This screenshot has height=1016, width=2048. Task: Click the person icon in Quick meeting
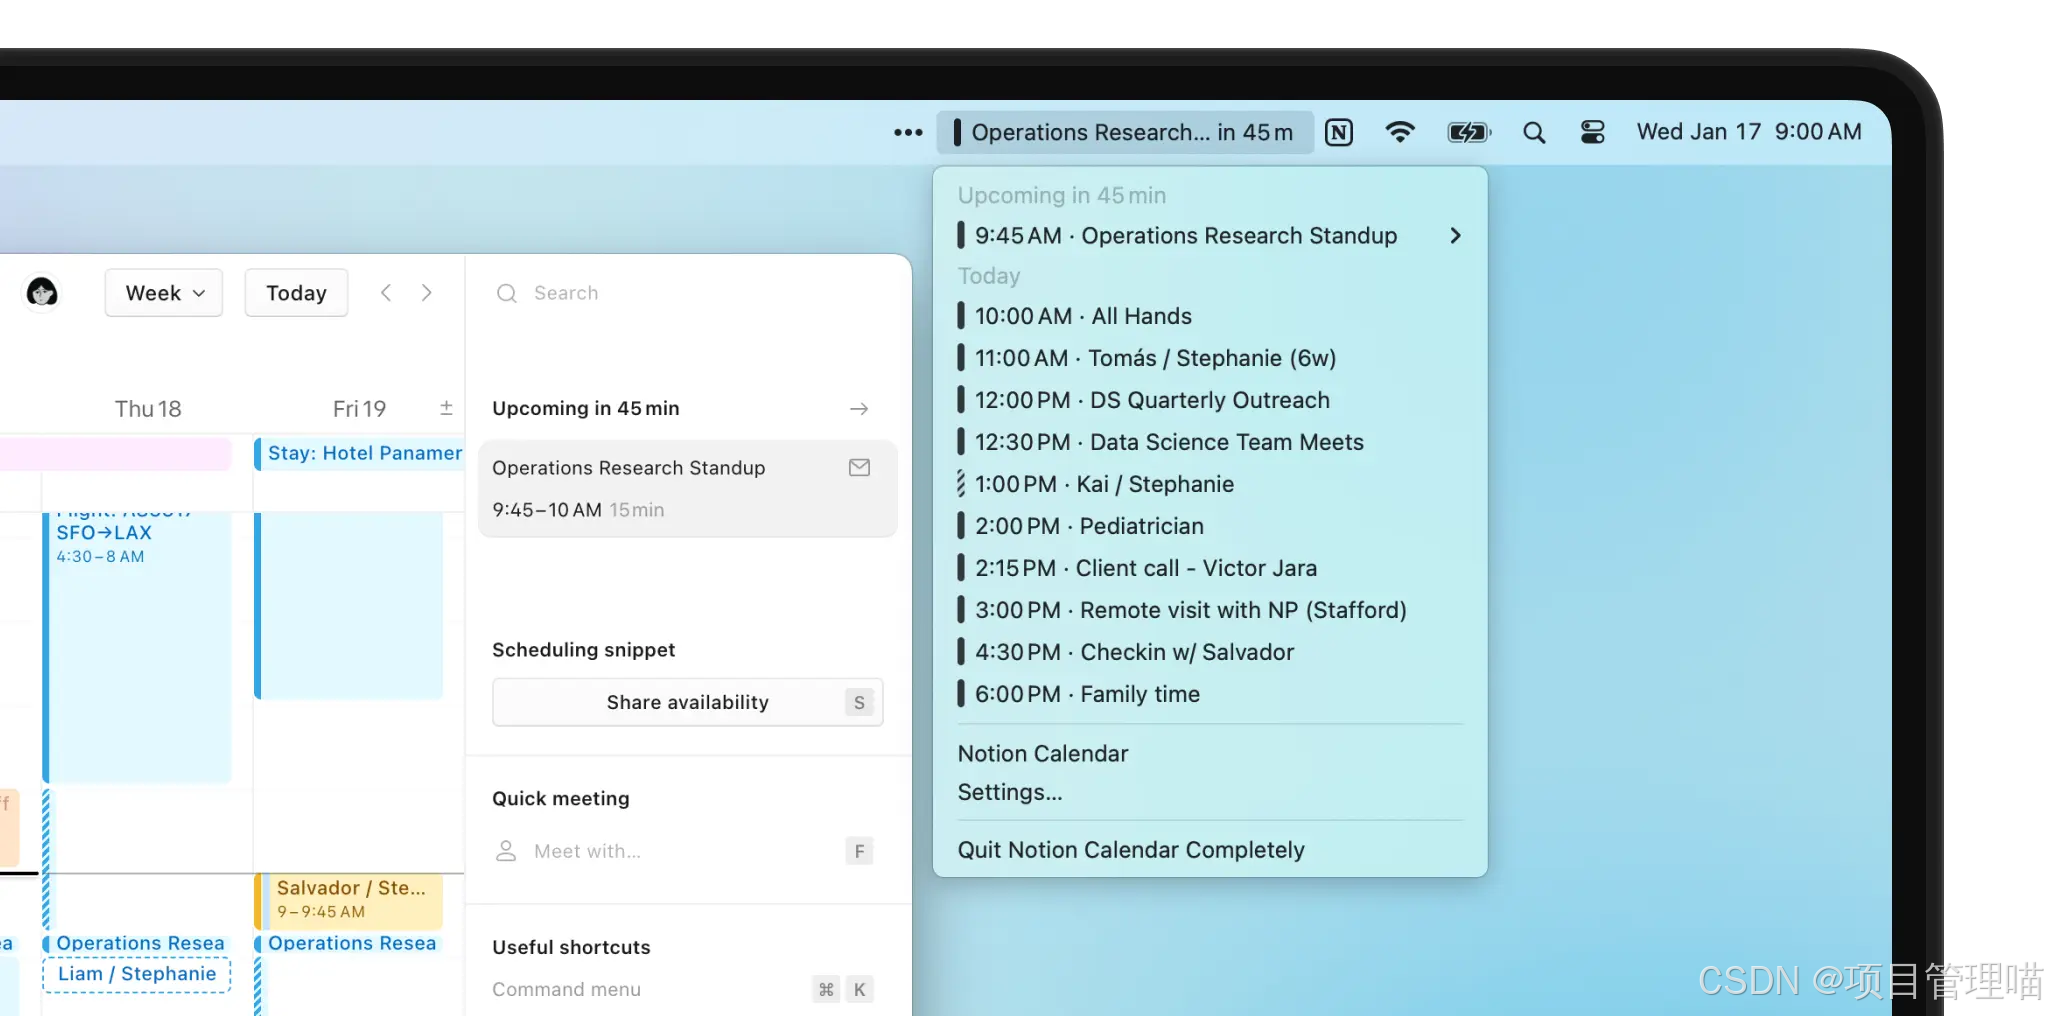point(506,851)
